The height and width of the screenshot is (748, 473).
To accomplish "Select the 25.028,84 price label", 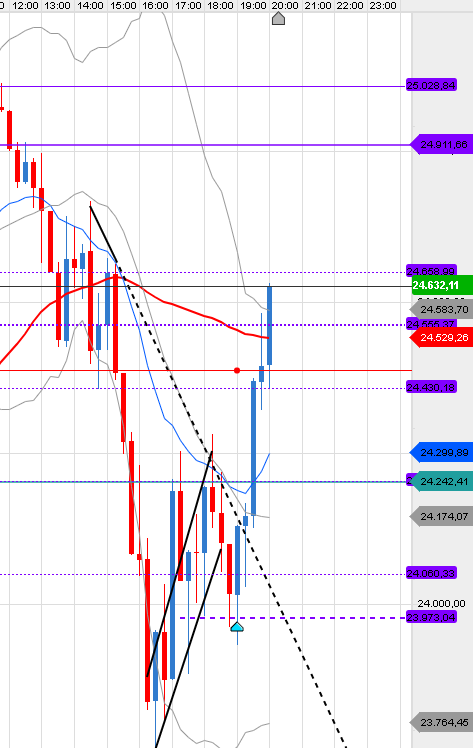I will click(431, 85).
